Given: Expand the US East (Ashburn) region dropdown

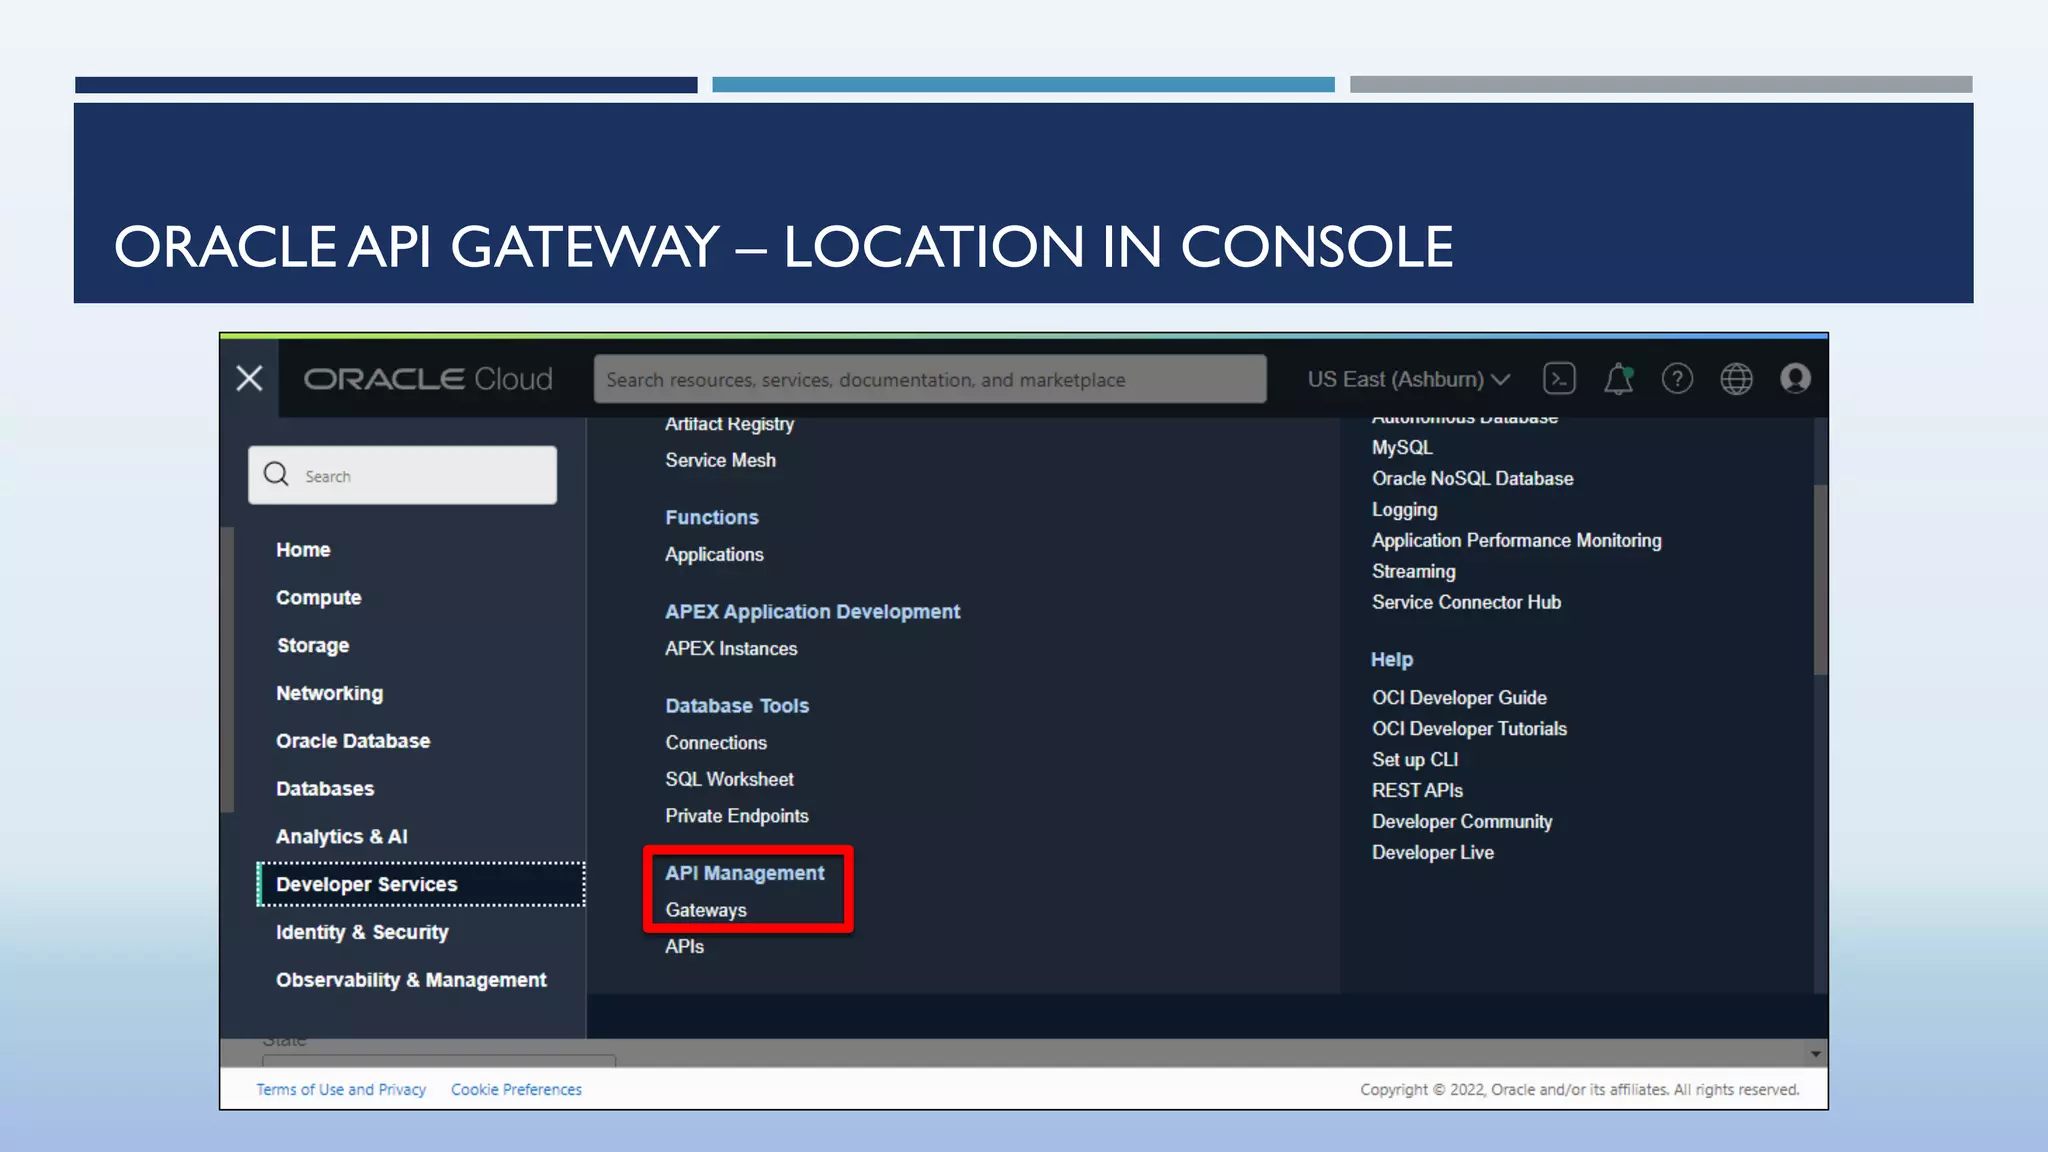Looking at the screenshot, I should [x=1408, y=379].
